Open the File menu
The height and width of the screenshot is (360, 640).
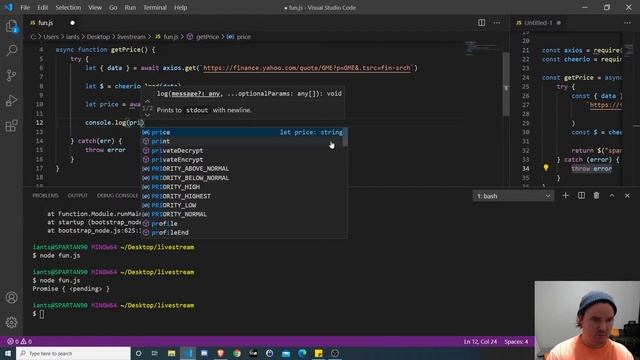(25, 7)
